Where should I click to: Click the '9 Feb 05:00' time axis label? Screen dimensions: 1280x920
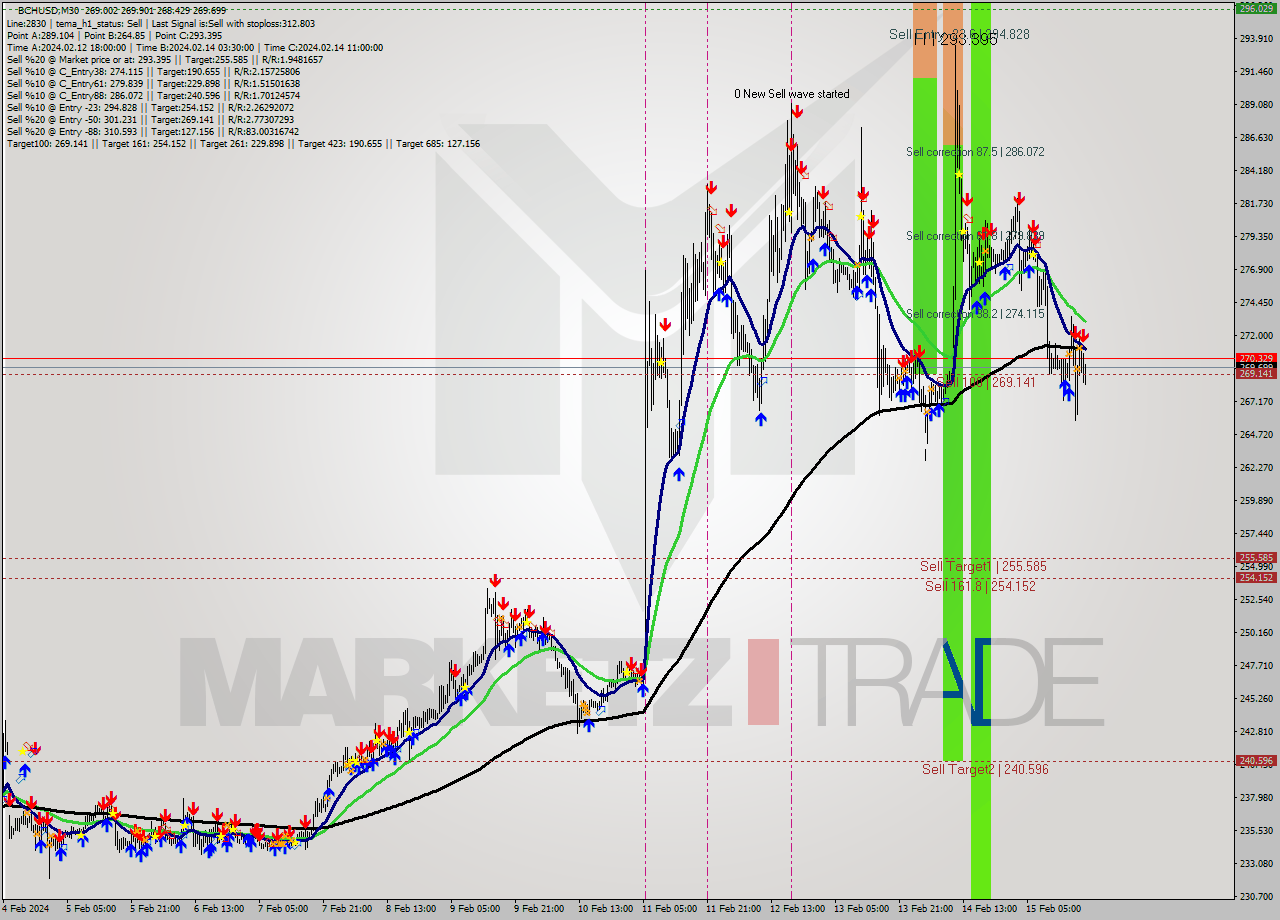click(475, 909)
